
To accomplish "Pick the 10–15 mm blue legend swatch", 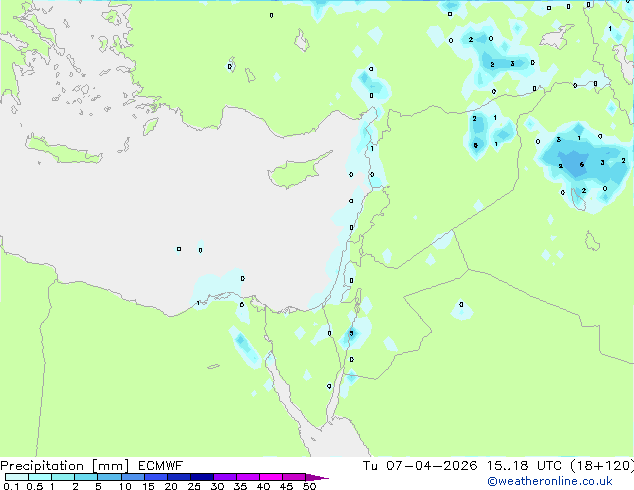I will [x=133, y=477].
